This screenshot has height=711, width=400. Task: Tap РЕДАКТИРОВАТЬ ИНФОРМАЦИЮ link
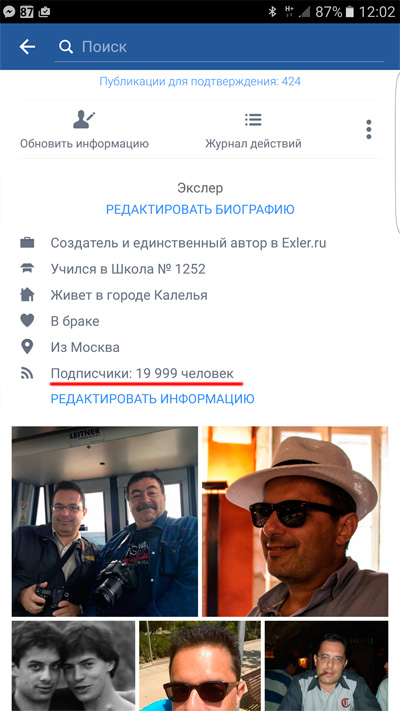[152, 399]
